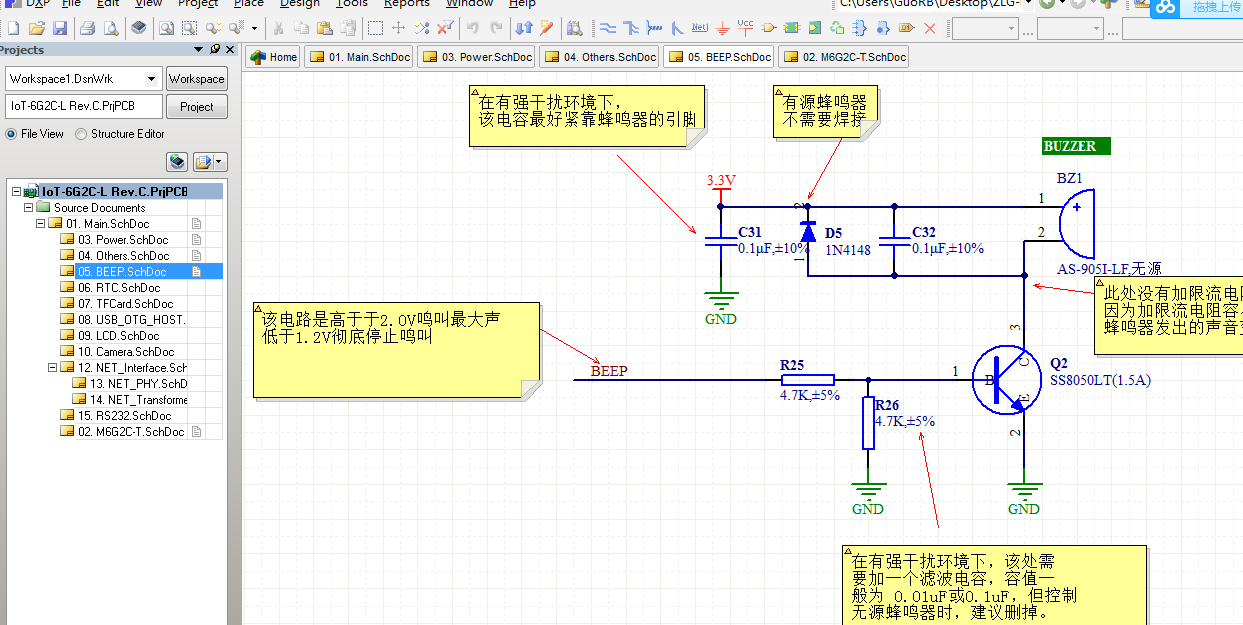Open the Reports menu
This screenshot has height=625, width=1243.
[x=406, y=4]
